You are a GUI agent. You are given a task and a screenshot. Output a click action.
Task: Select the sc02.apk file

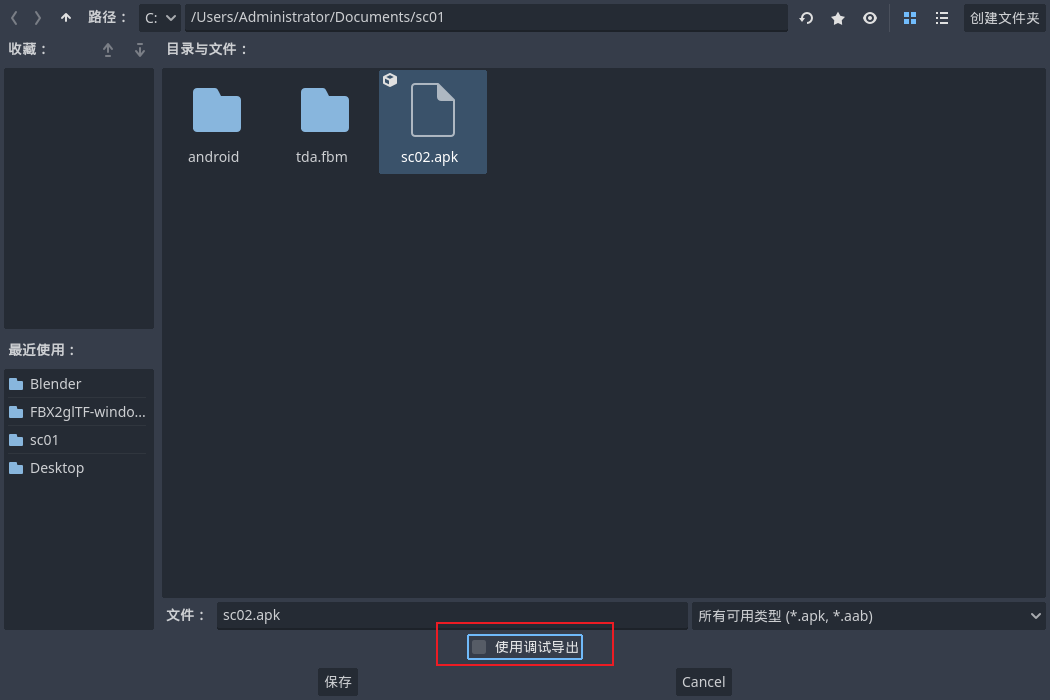pyautogui.click(x=433, y=123)
